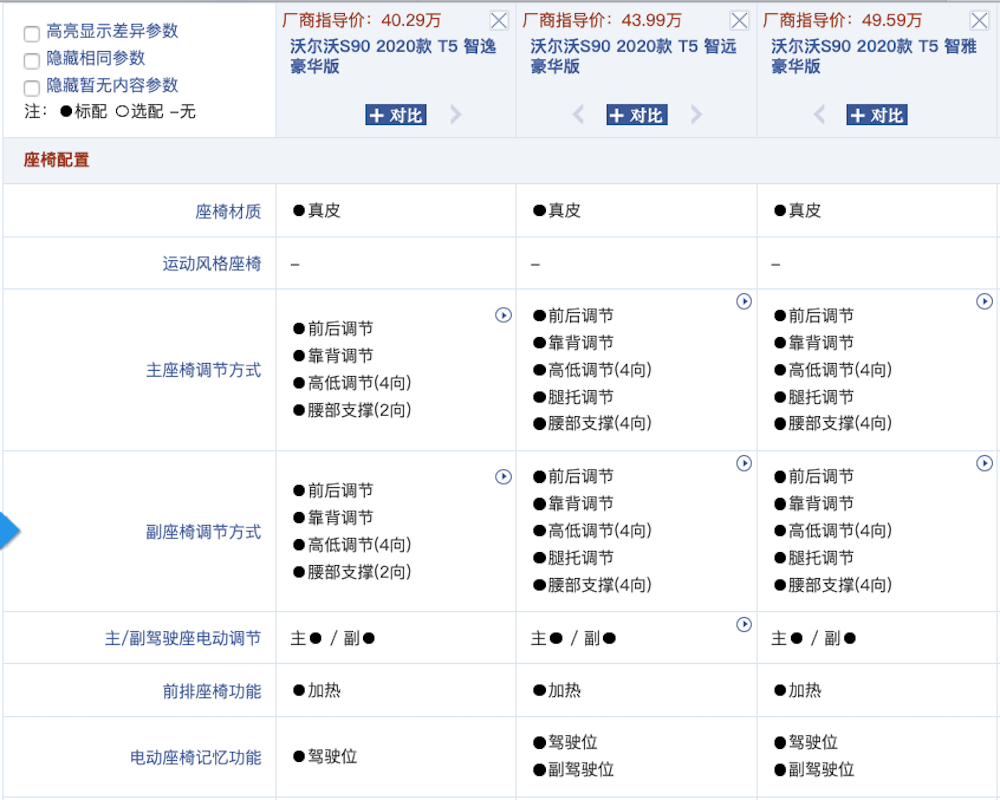
Task: Enable 高亮显示差异参数 checkbox
Action: 31,31
